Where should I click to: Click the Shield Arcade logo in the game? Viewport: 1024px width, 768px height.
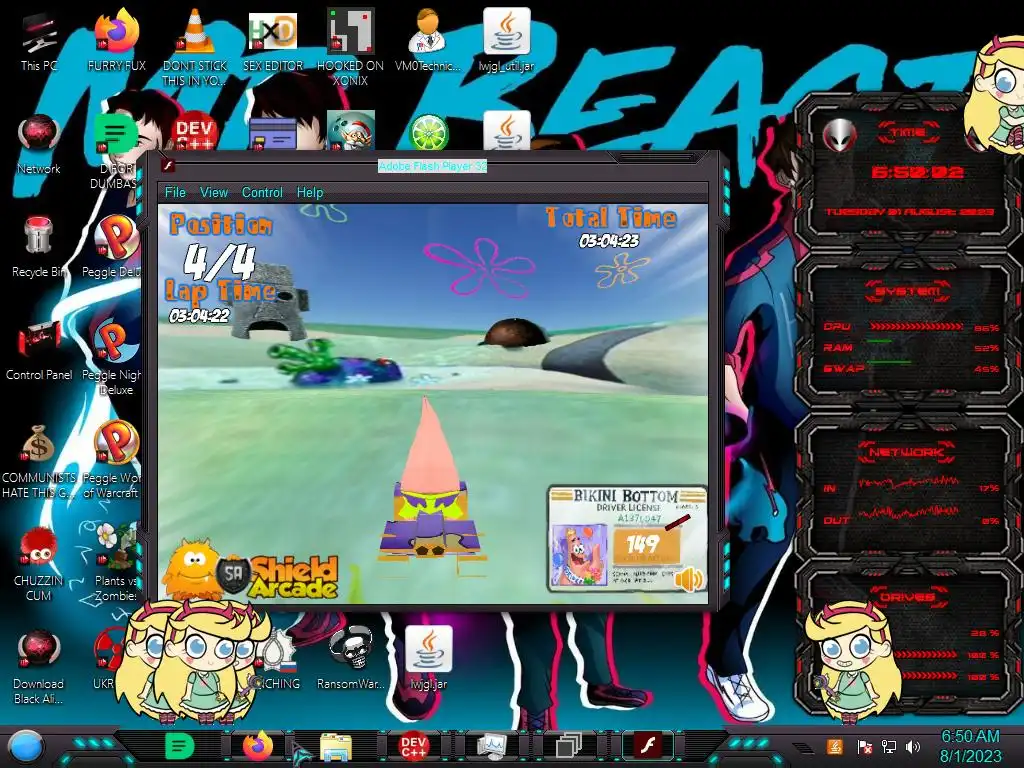(252, 569)
